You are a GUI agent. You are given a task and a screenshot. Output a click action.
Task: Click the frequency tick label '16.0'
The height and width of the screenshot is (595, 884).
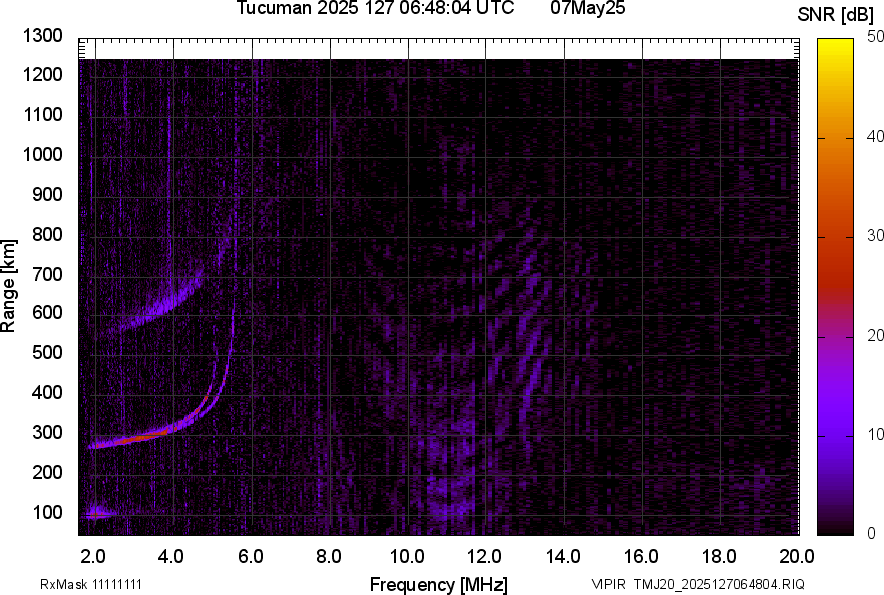[641, 557]
